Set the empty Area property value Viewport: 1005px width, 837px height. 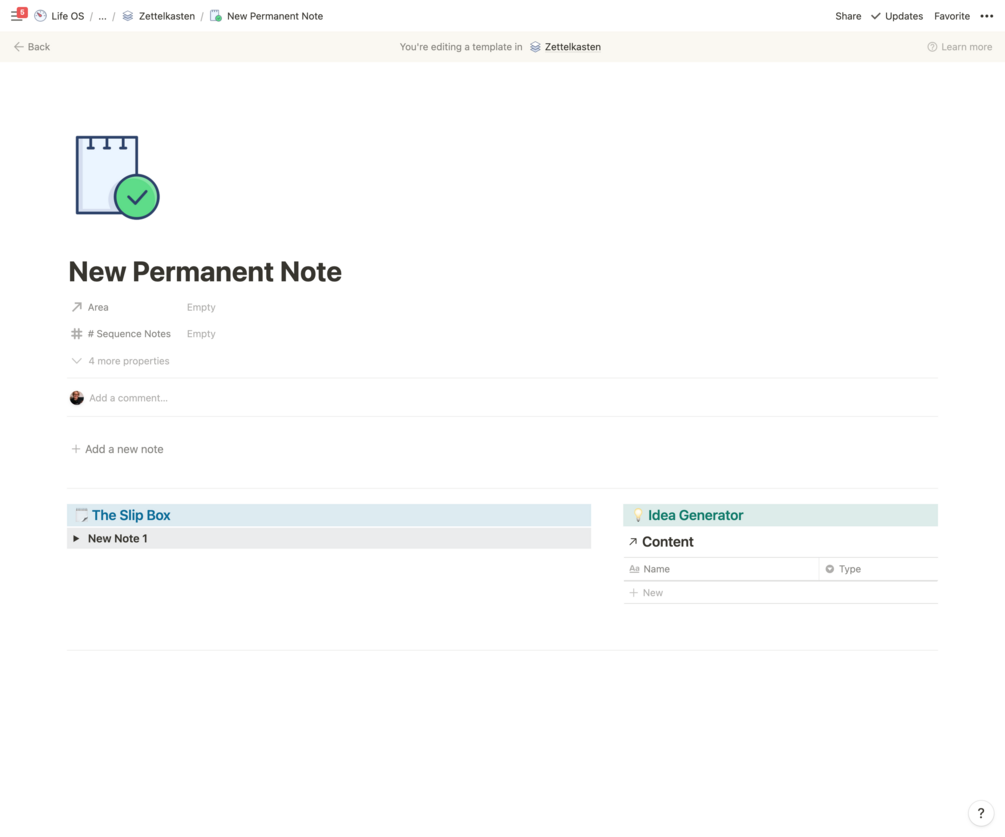click(201, 307)
